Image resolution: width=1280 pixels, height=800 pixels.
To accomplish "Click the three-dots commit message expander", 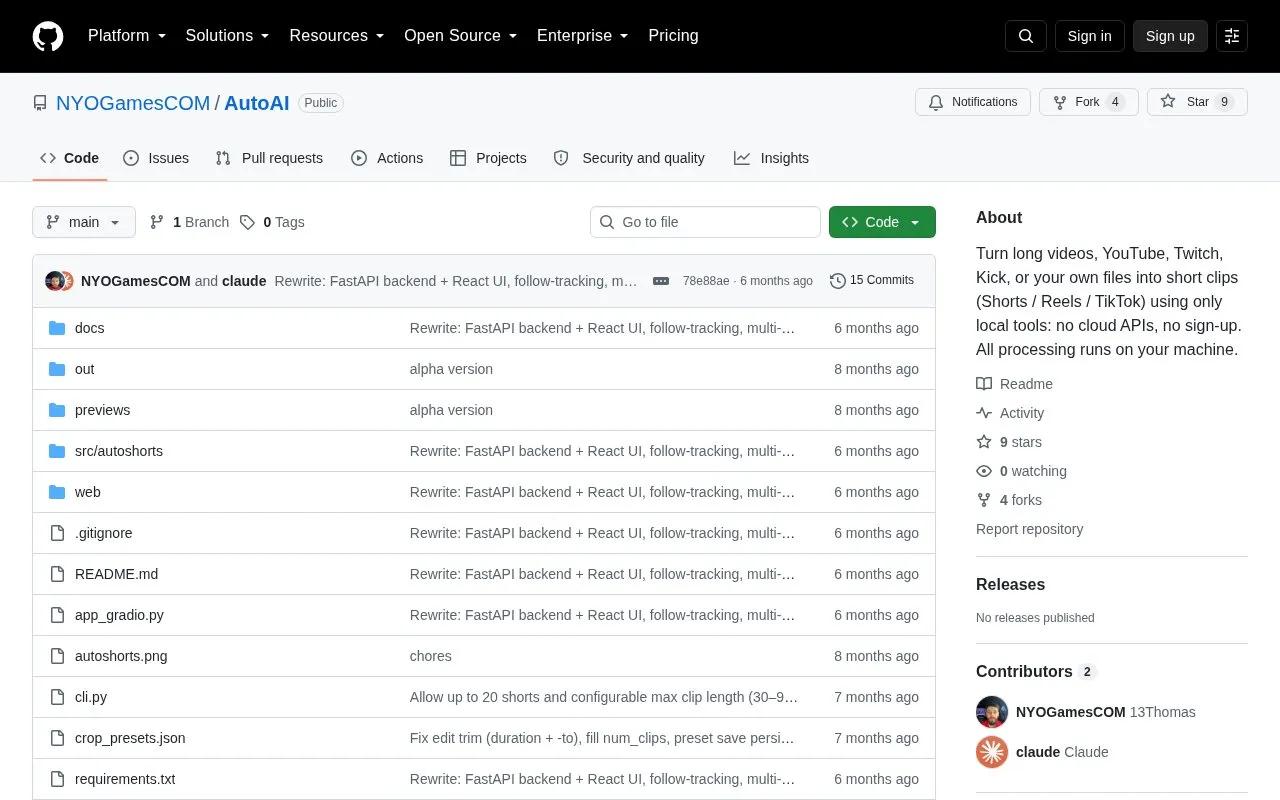I will coord(661,281).
